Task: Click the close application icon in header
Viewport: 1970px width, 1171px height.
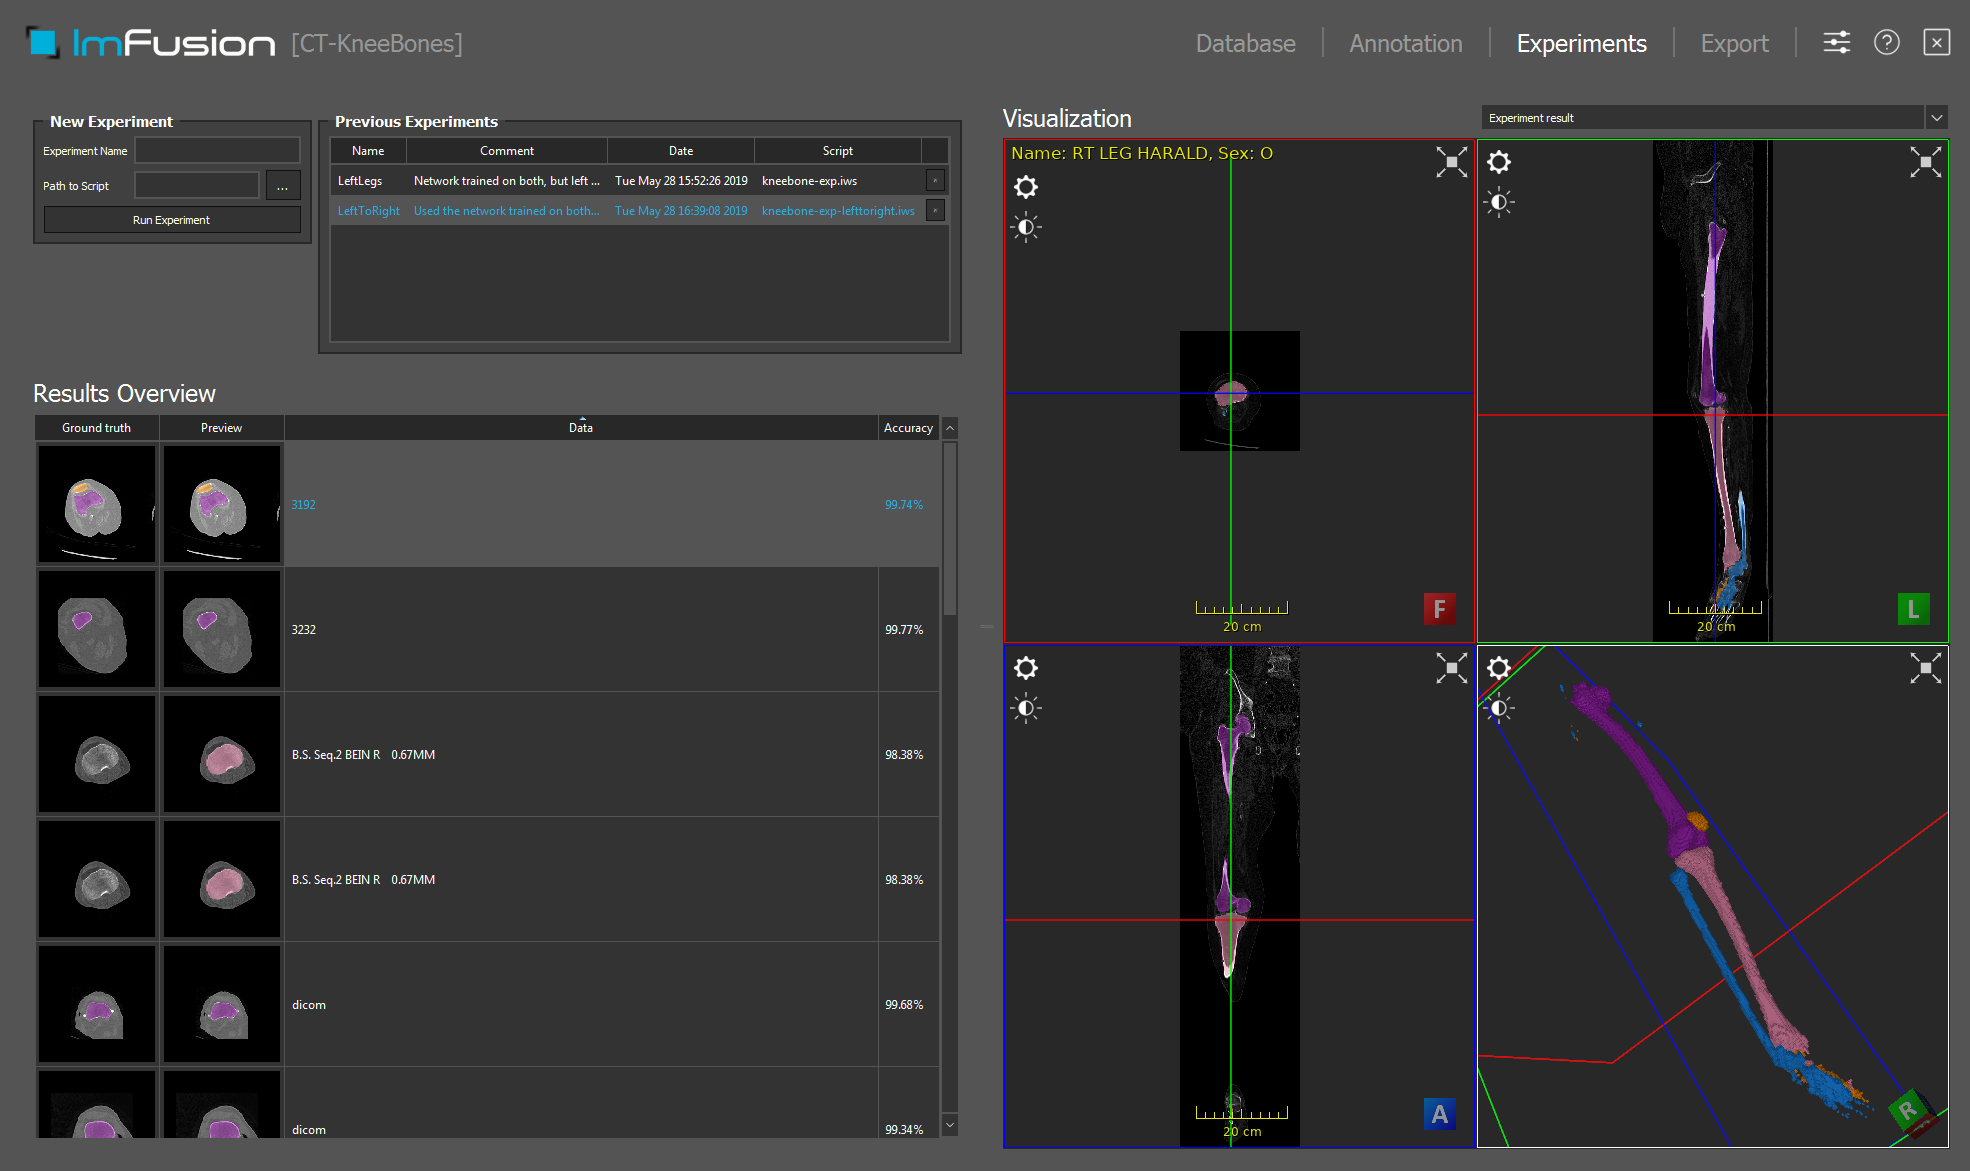Action: point(1937,43)
